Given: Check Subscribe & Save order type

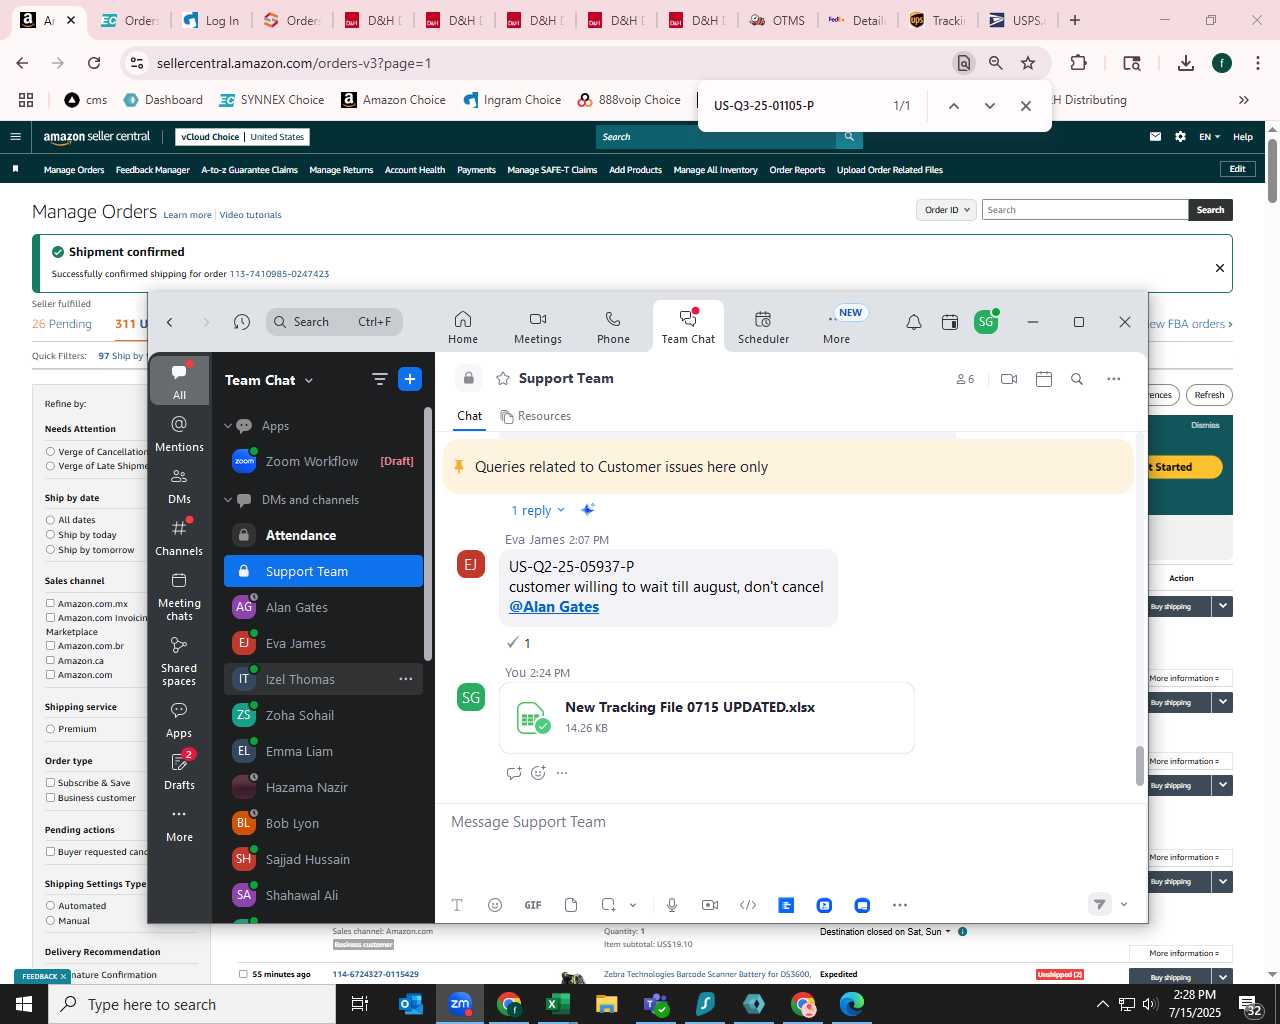Looking at the screenshot, I should click(x=50, y=783).
